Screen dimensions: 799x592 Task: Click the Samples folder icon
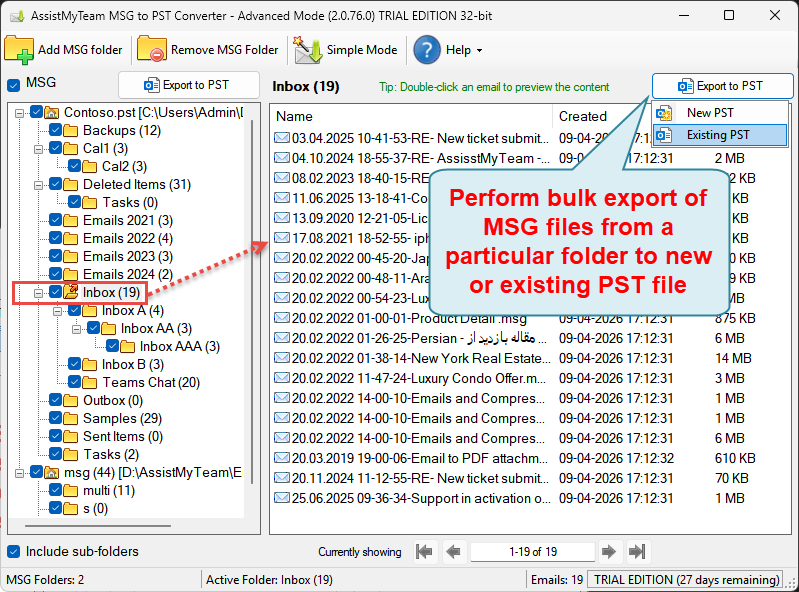tap(70, 418)
